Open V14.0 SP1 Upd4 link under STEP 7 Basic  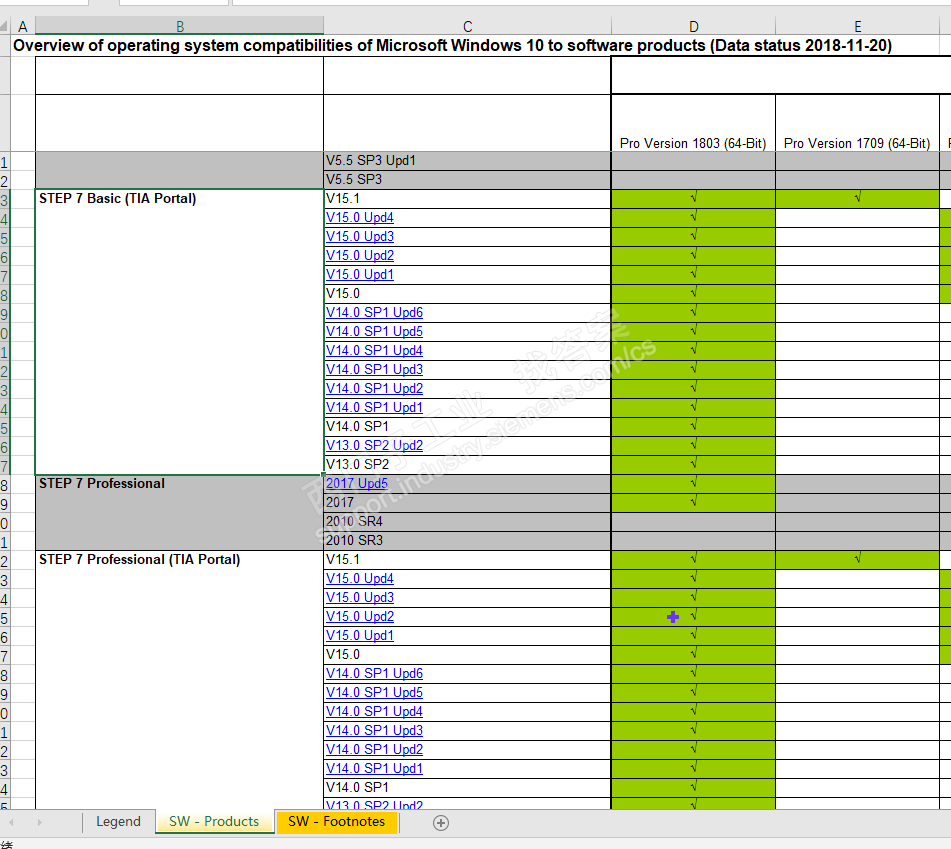point(374,351)
